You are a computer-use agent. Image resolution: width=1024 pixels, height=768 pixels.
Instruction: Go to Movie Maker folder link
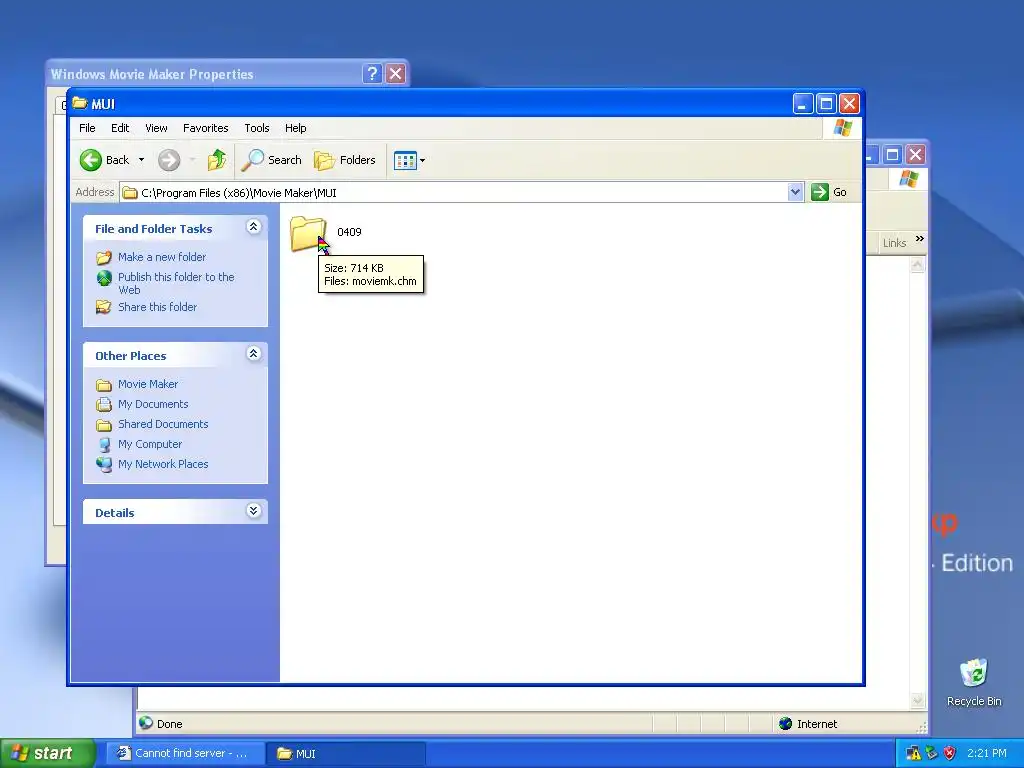coord(148,384)
